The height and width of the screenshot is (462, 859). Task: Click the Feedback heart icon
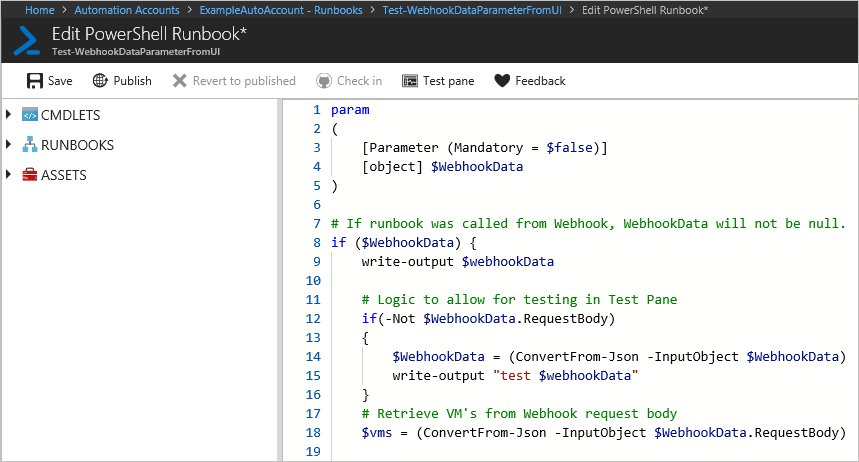tap(502, 81)
